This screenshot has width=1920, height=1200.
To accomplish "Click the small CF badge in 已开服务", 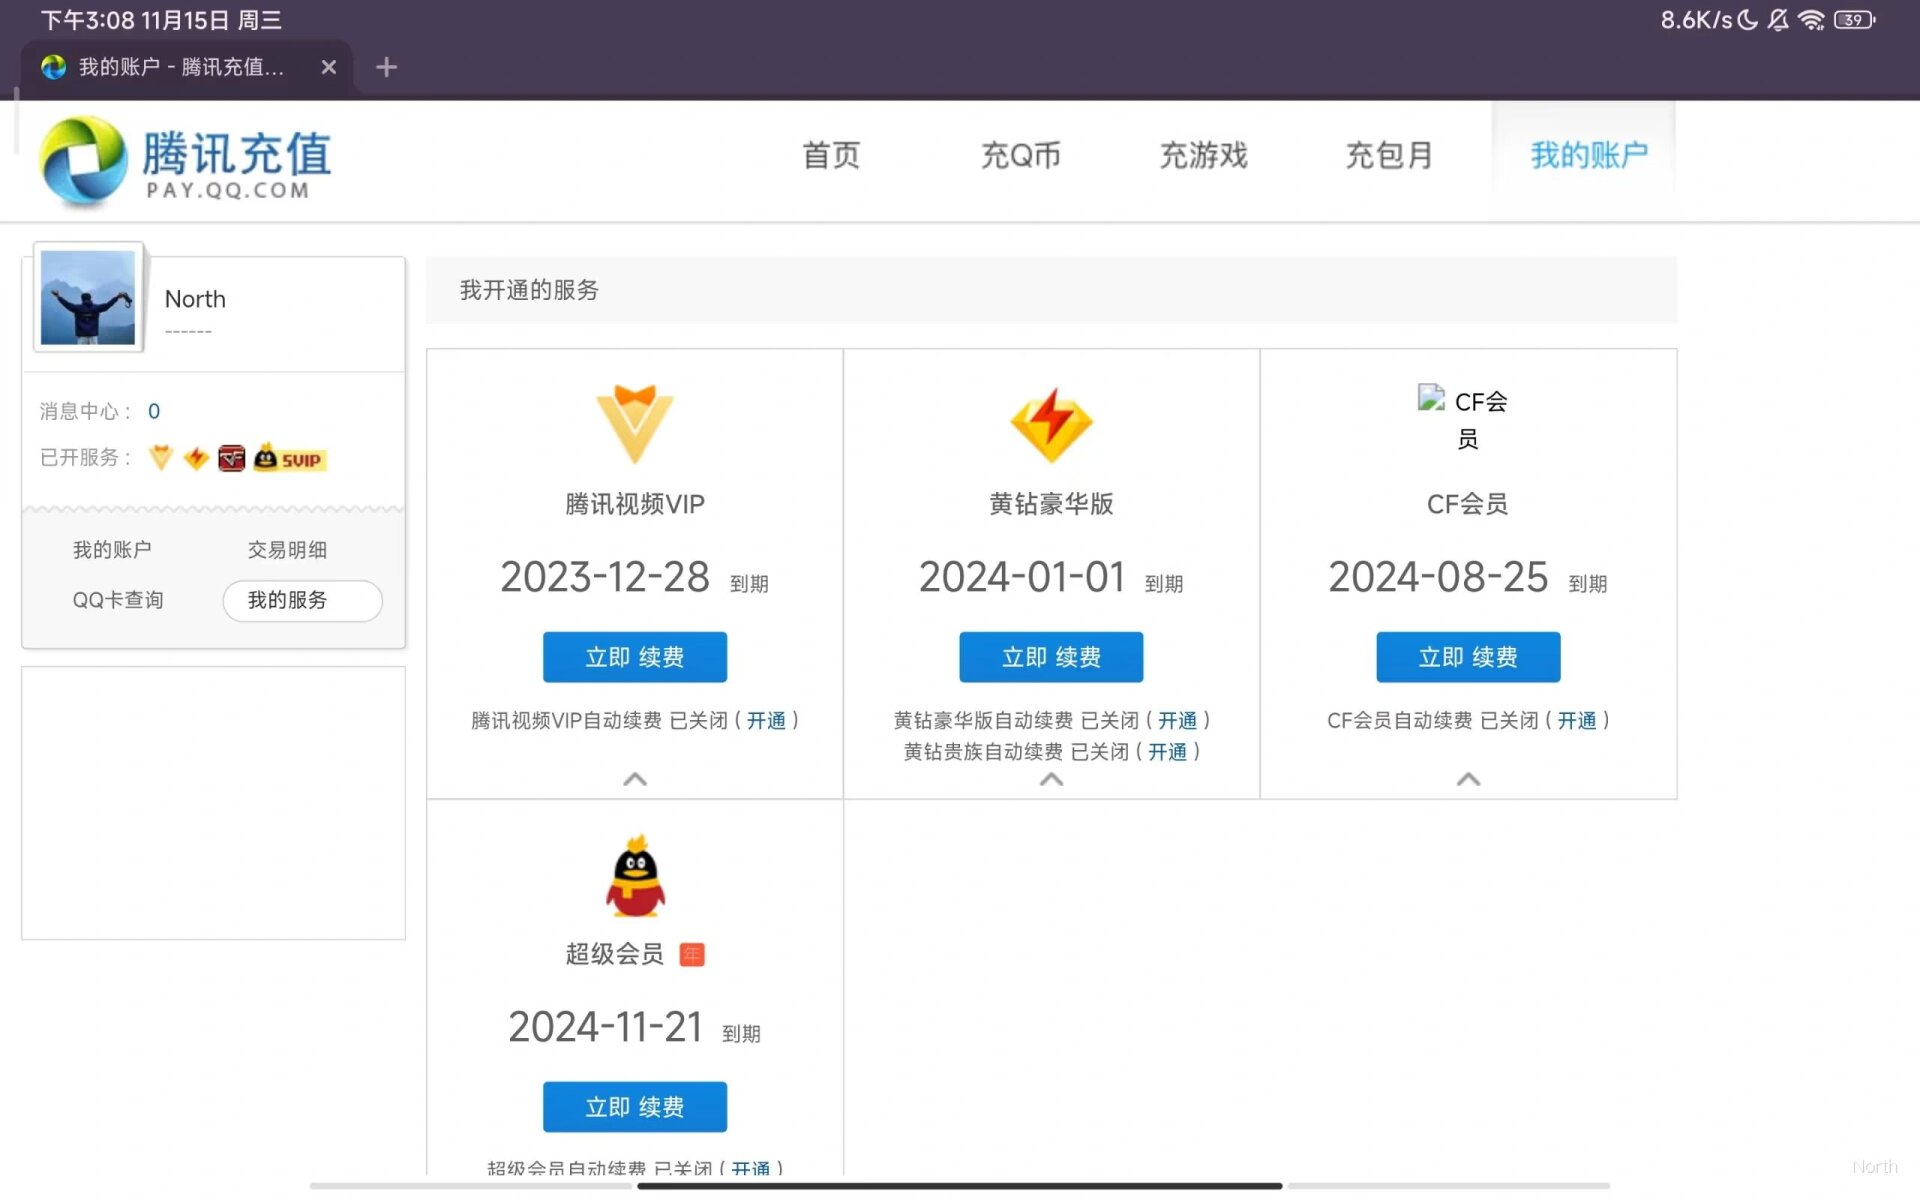I will pyautogui.click(x=231, y=458).
